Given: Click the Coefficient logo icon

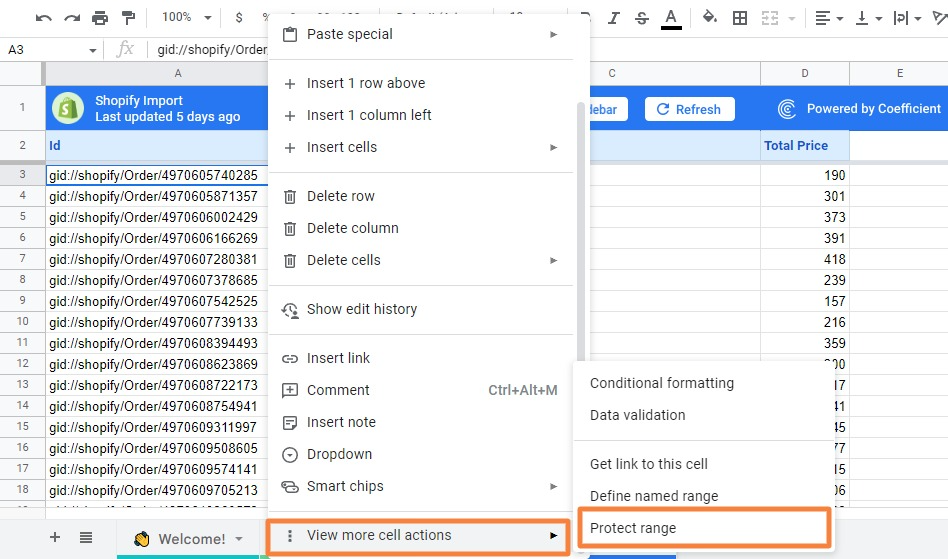Looking at the screenshot, I should click(x=787, y=109).
